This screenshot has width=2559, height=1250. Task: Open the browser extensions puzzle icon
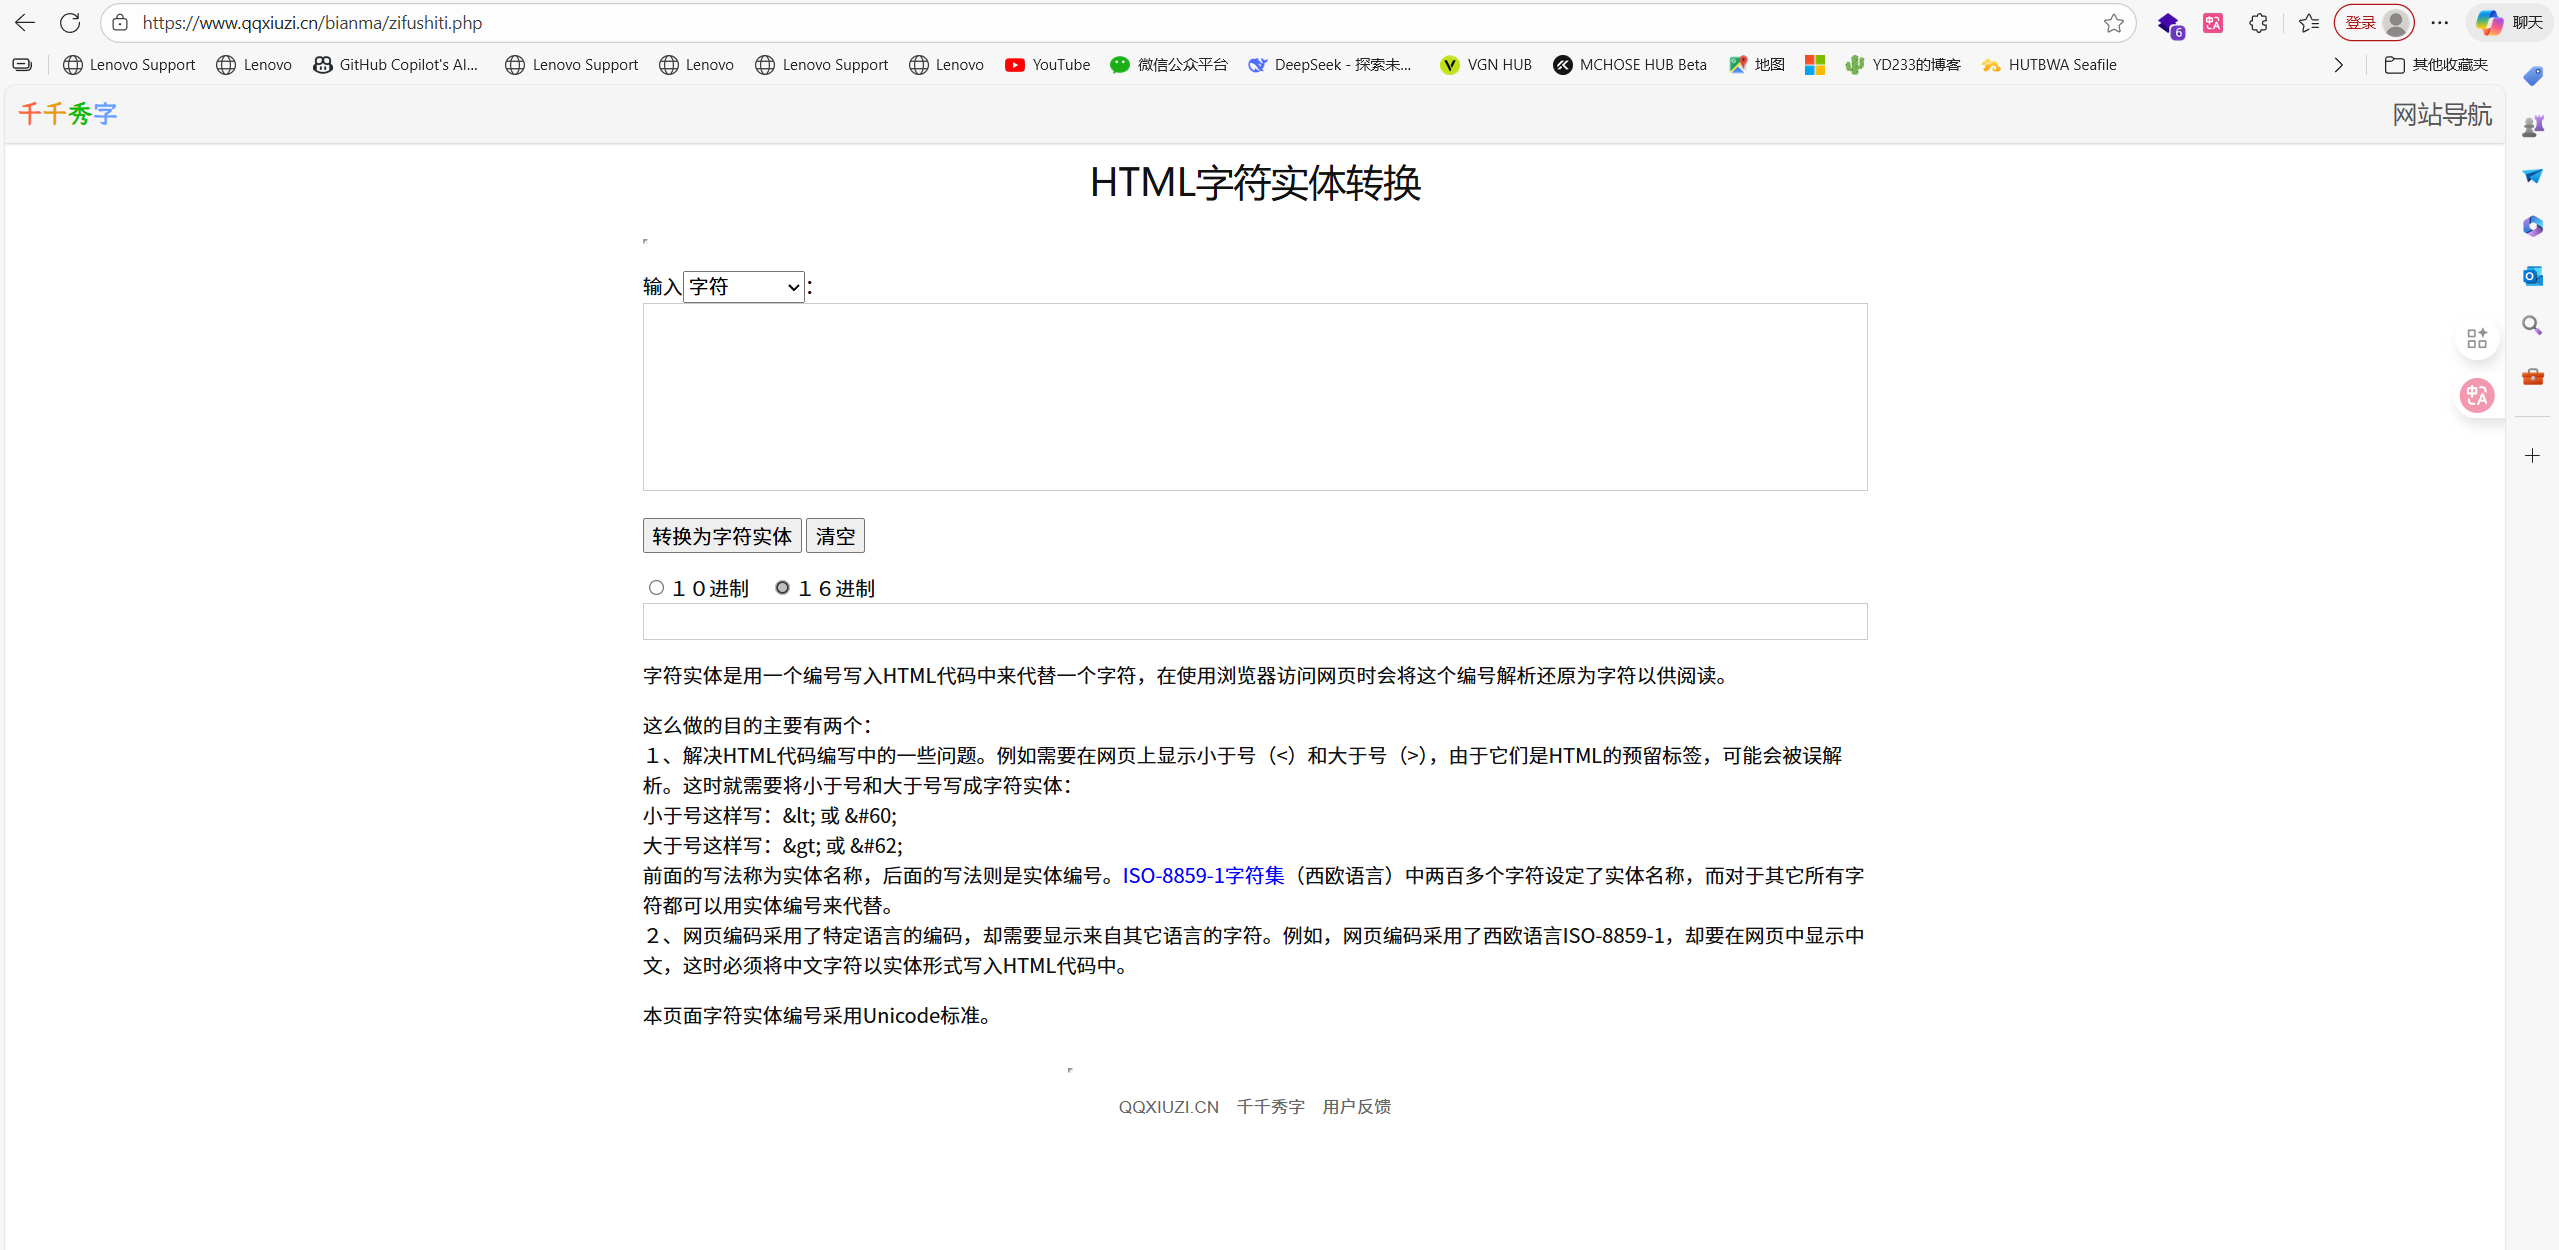[2258, 23]
